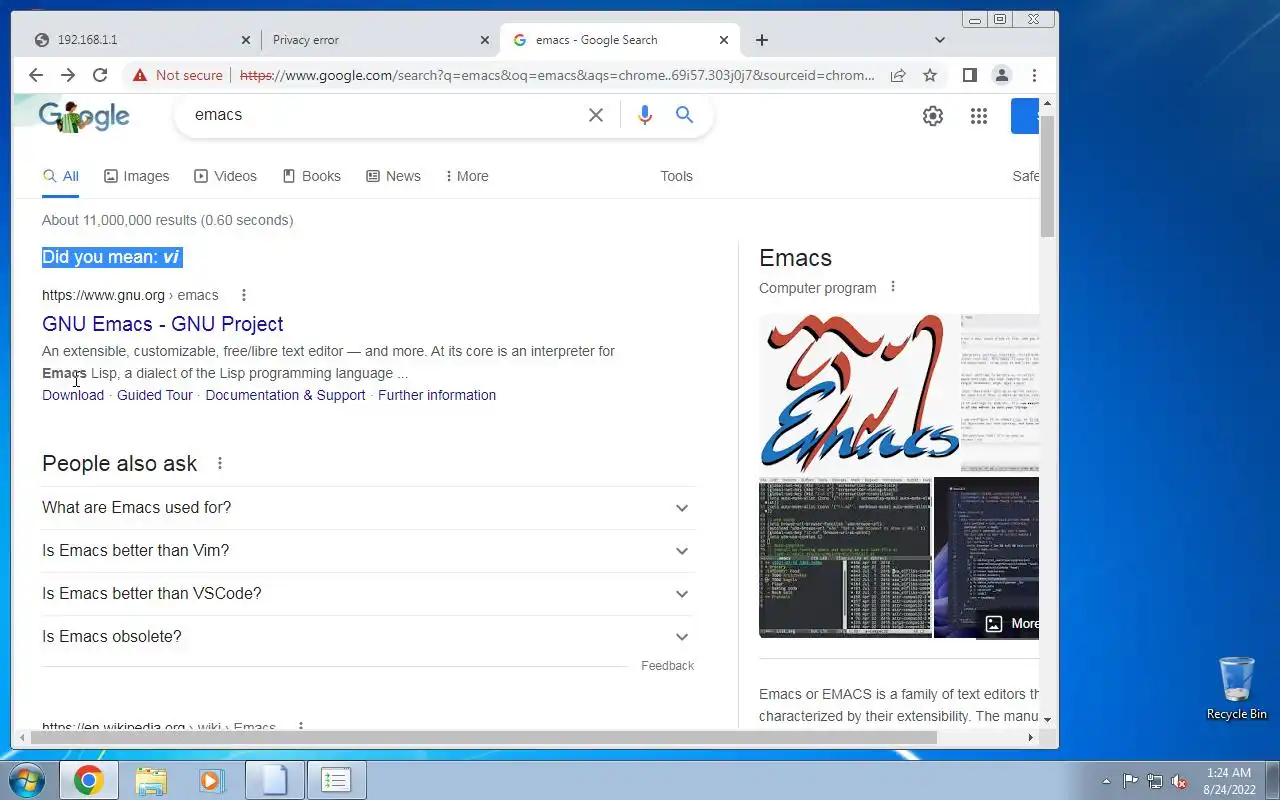Open Google settings gear icon
Image resolution: width=1280 pixels, height=800 pixels.
point(933,116)
